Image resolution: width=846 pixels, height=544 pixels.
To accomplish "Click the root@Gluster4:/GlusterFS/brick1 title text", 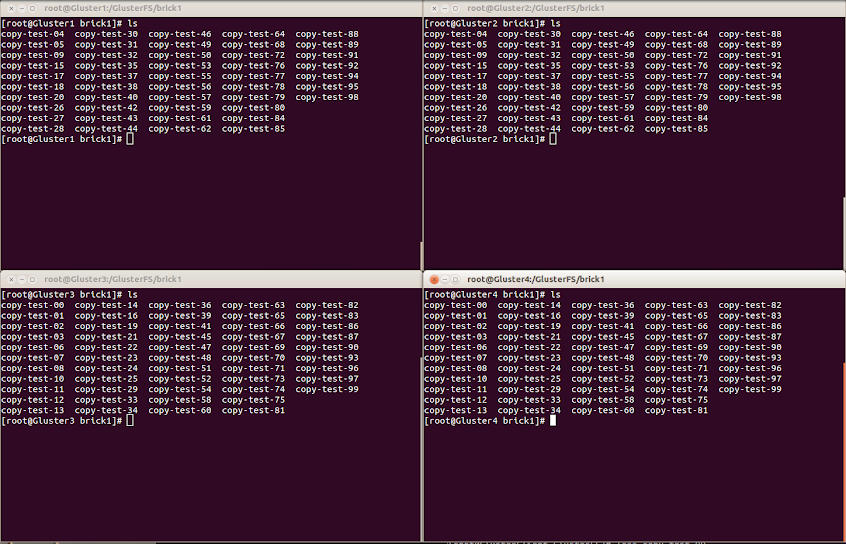I will (536, 280).
